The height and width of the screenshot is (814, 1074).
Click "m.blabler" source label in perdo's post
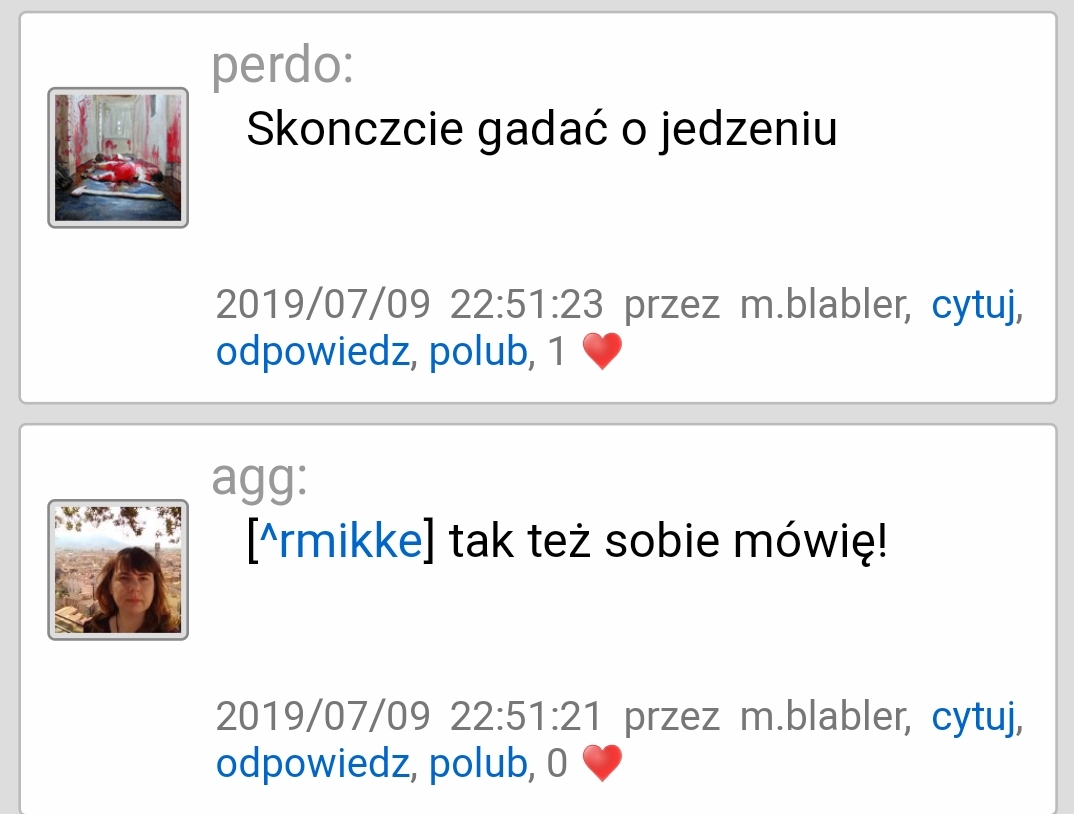tap(826, 304)
